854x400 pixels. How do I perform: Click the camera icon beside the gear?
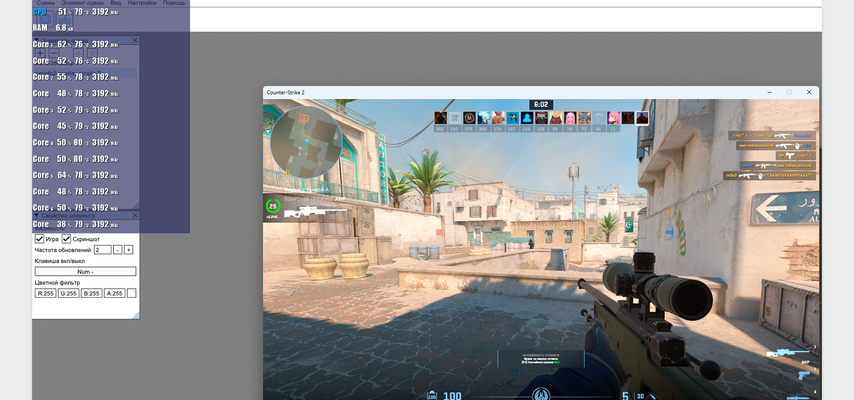[x=64, y=19]
